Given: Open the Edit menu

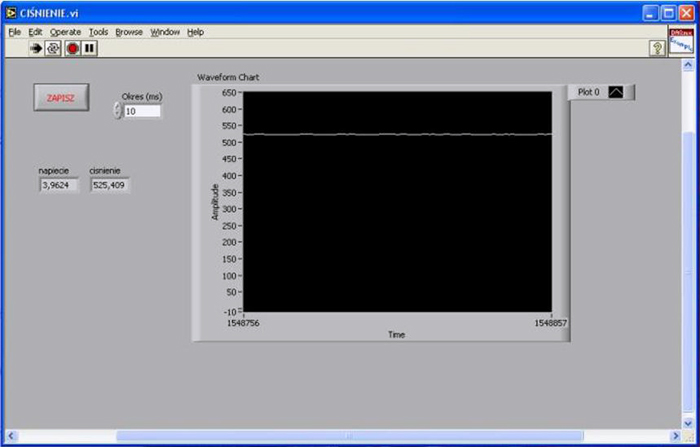Looking at the screenshot, I should tap(35, 32).
